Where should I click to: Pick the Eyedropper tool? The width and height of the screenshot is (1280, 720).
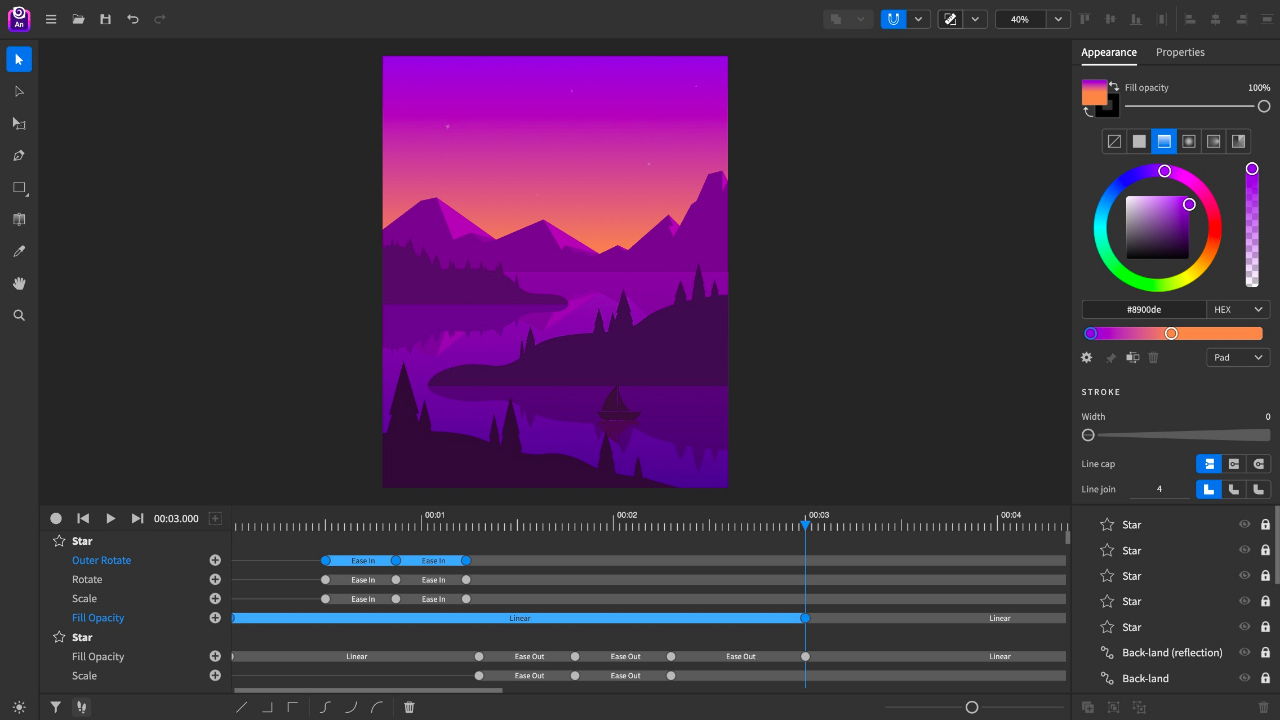coord(19,251)
